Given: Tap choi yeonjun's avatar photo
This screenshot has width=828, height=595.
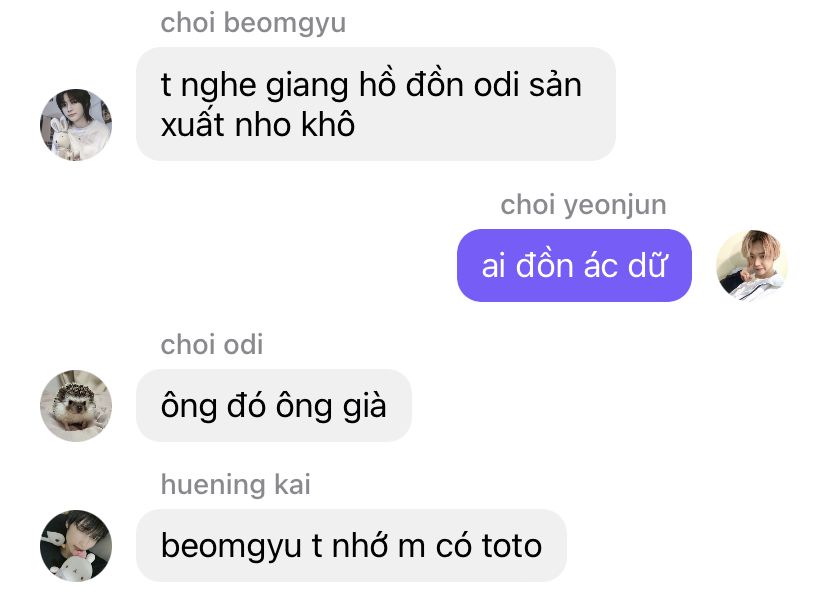Looking at the screenshot, I should point(751,265).
